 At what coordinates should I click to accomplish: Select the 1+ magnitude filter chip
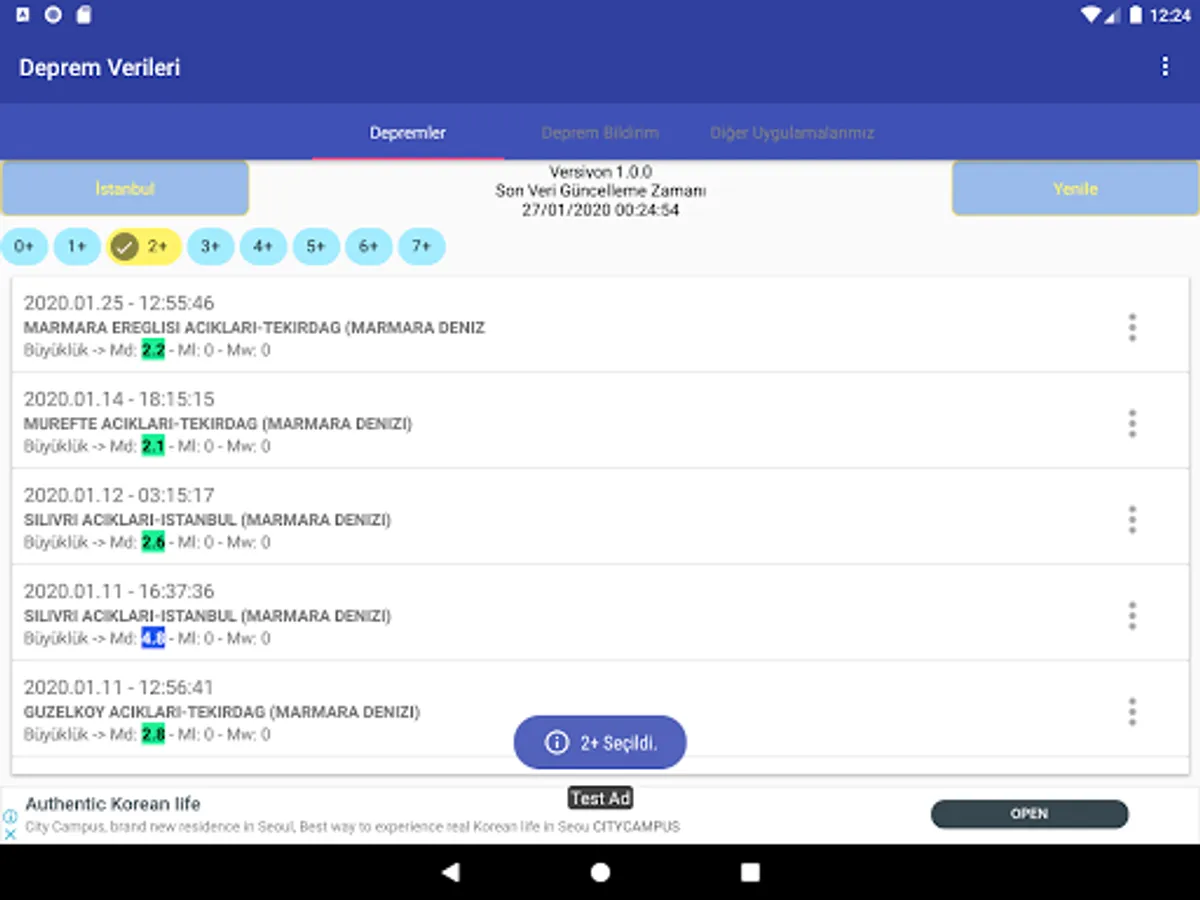77,246
